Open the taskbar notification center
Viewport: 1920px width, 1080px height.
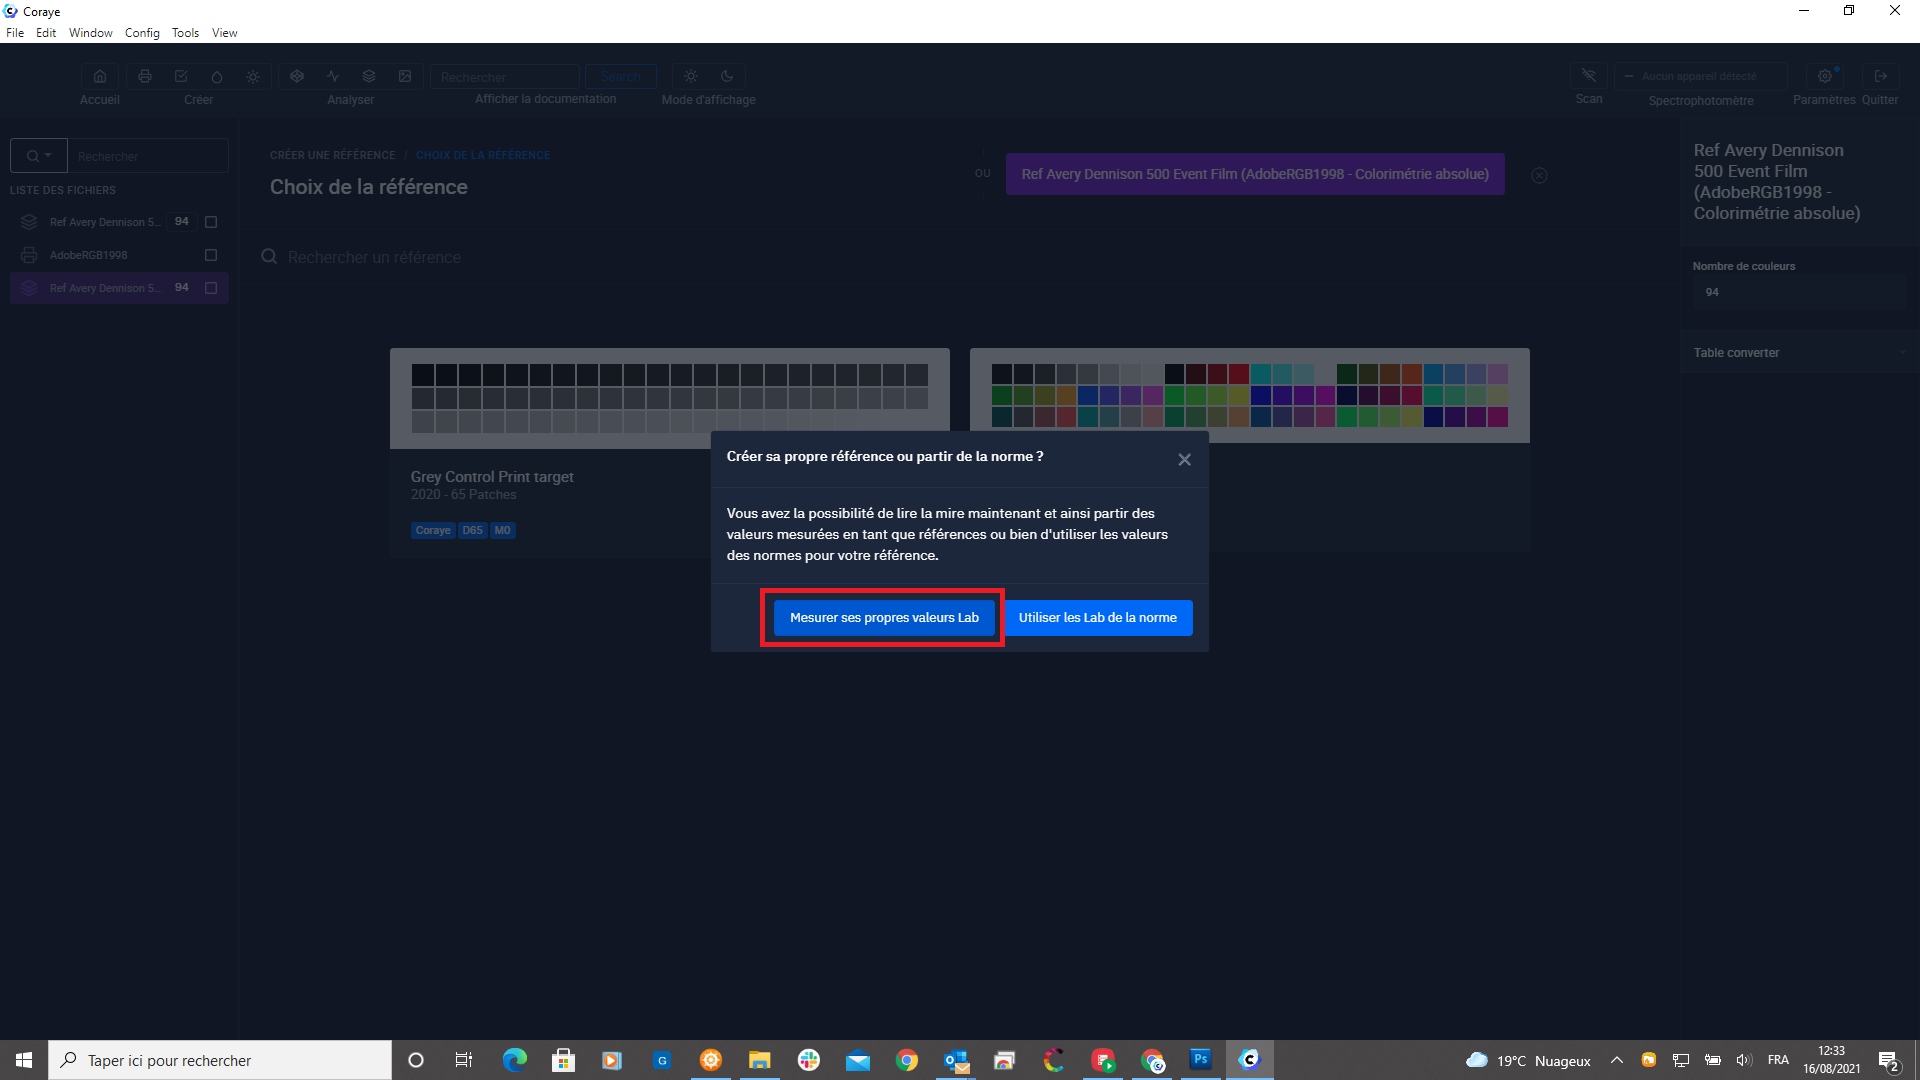coord(1889,1060)
